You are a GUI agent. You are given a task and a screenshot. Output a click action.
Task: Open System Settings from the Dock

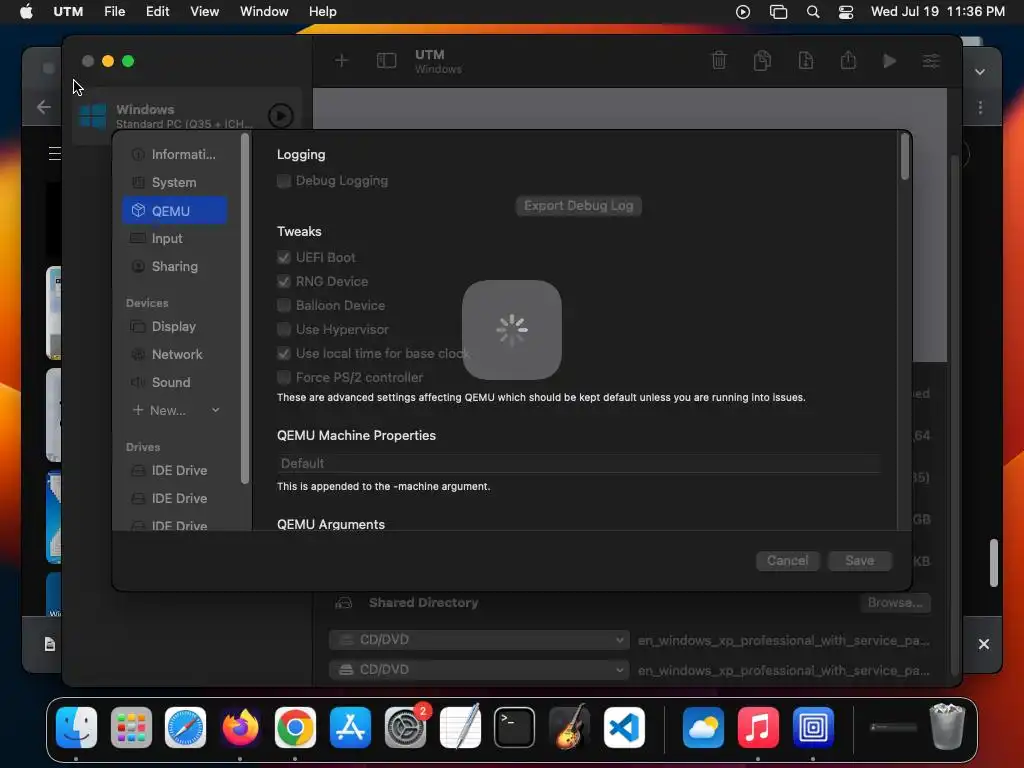click(x=405, y=728)
